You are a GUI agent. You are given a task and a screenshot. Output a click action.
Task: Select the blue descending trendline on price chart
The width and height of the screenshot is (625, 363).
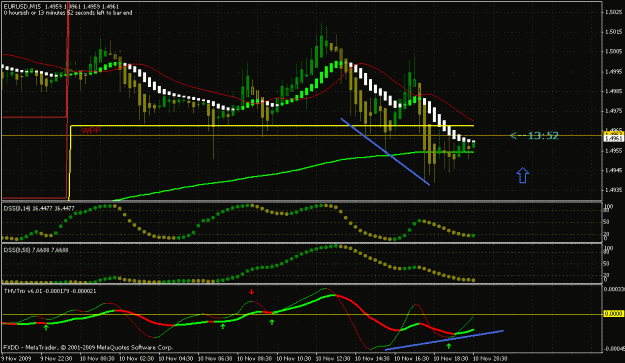coord(385,151)
